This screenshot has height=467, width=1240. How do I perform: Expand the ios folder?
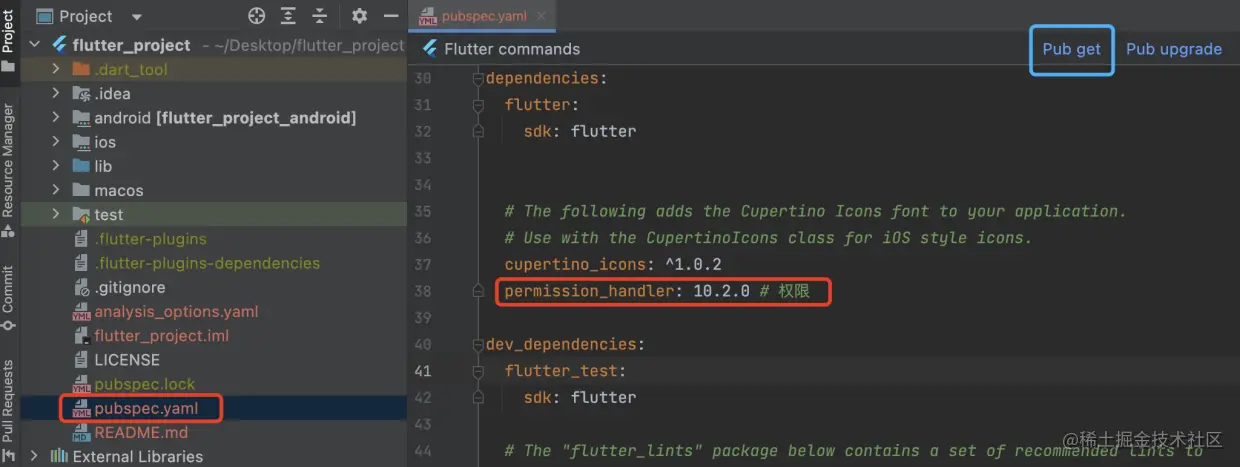tap(57, 142)
